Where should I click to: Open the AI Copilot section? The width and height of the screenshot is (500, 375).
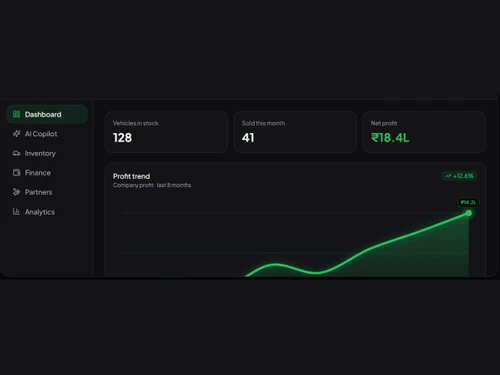(47, 134)
